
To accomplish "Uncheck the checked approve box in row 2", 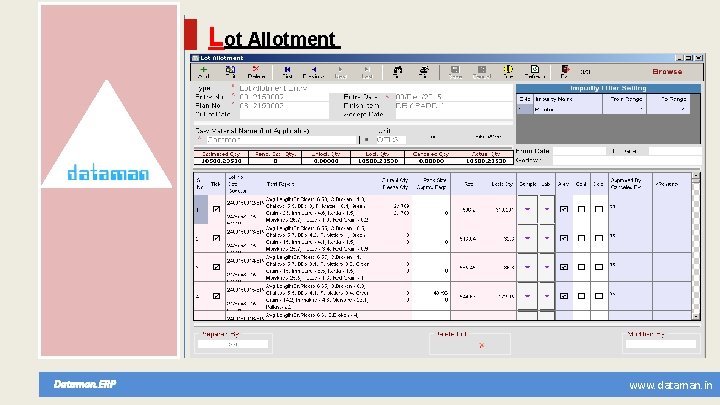I will click(563, 238).
